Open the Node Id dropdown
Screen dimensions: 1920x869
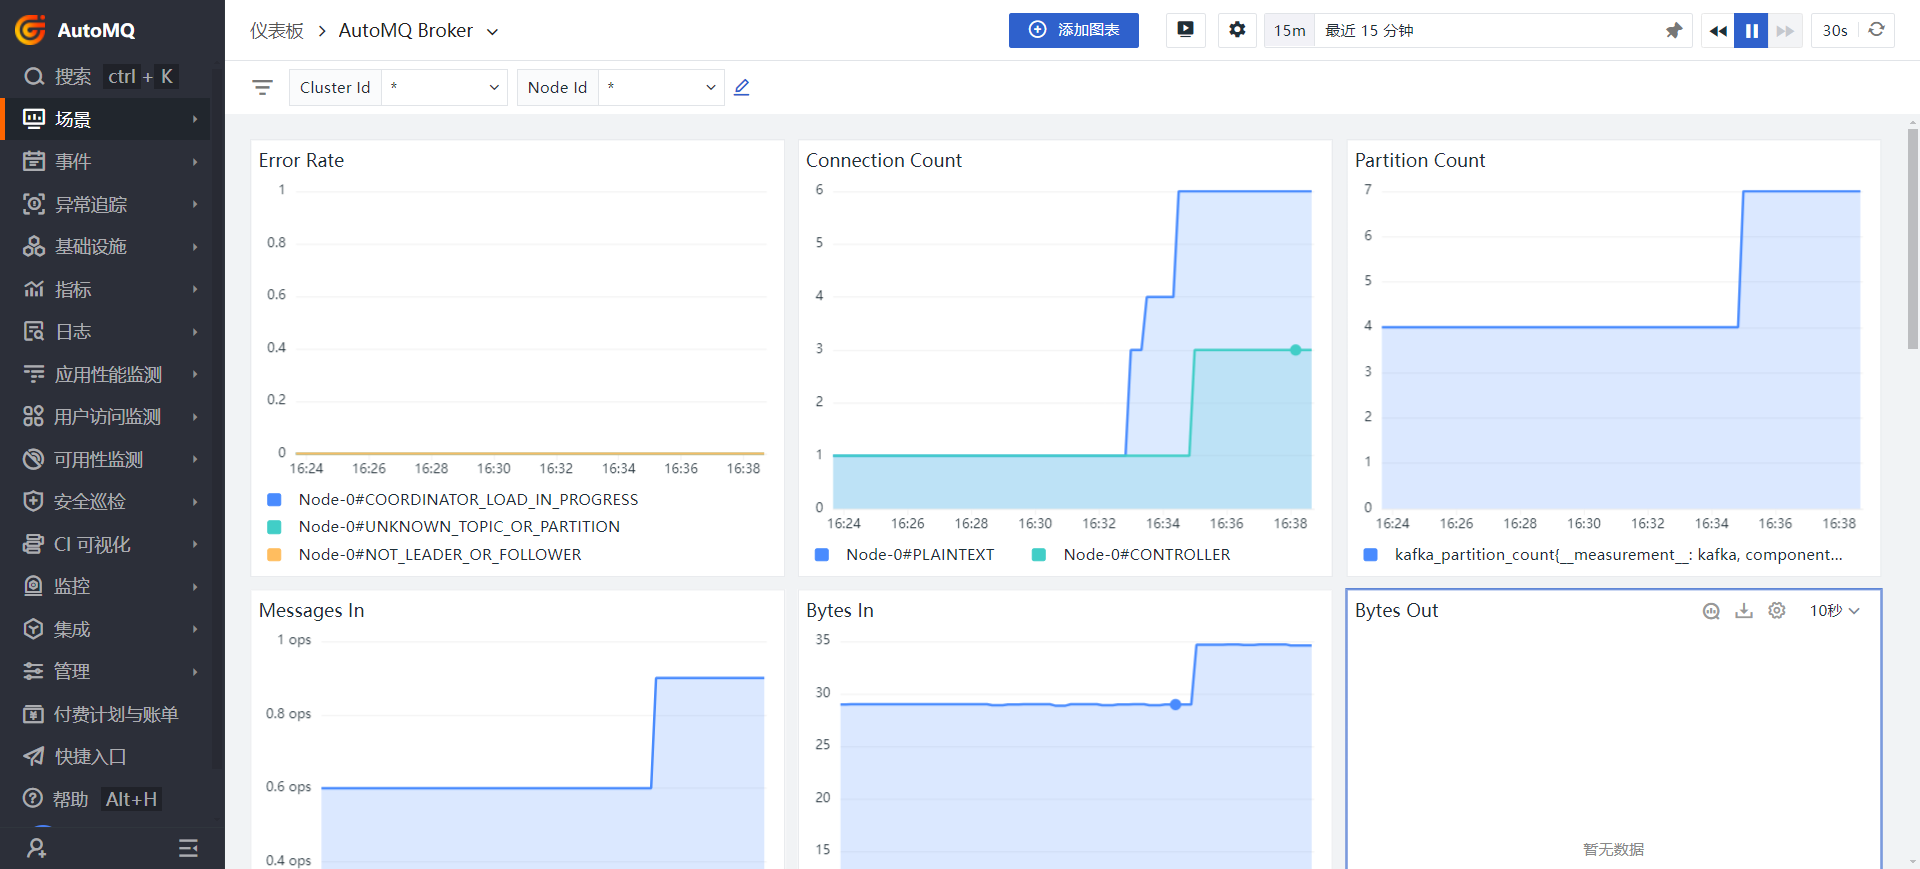click(661, 88)
